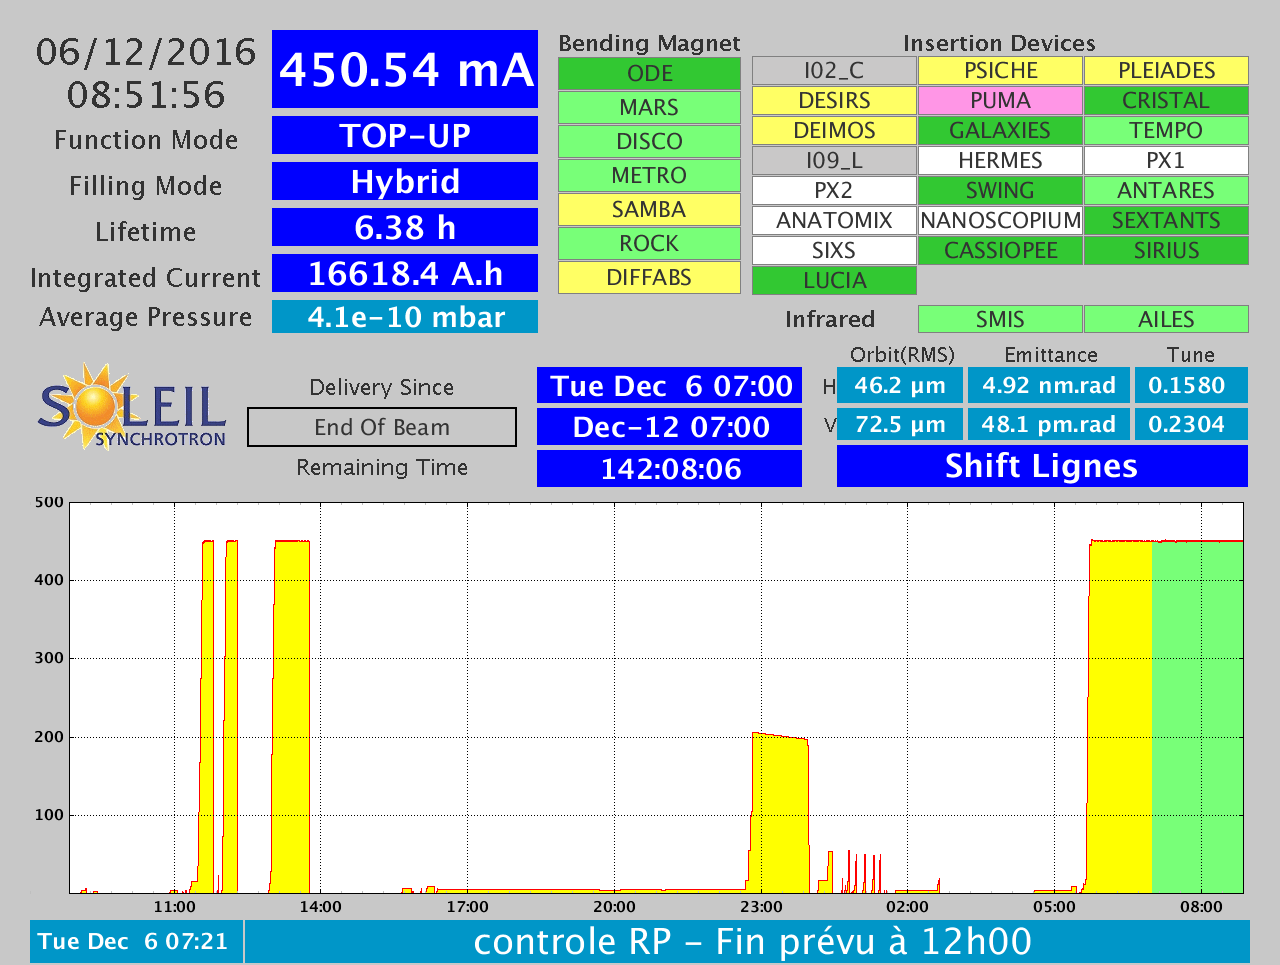Viewport: 1280px width, 965px height.
Task: Click the SIRIUS beamline indicator
Action: 1166,251
